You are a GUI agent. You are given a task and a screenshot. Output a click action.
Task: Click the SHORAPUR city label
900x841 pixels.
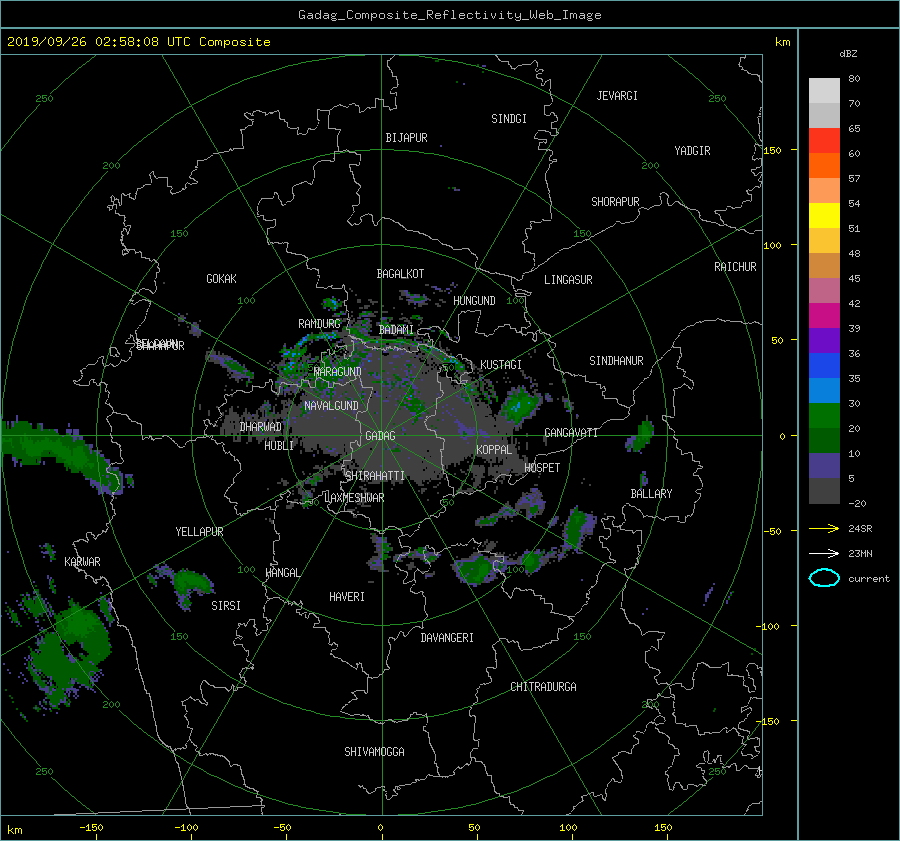coord(615,202)
